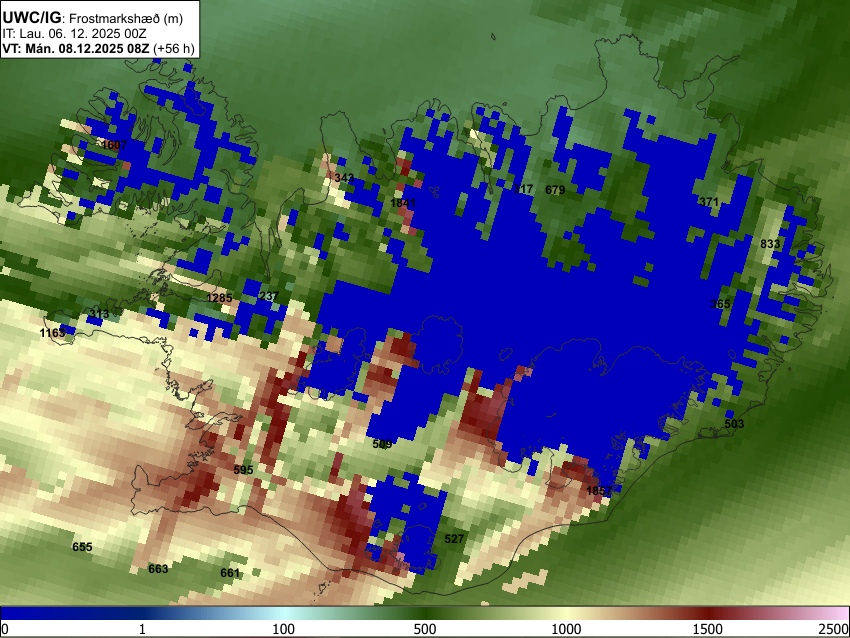The height and width of the screenshot is (638, 850).
Task: Click the map value 1285
Action: click(220, 298)
